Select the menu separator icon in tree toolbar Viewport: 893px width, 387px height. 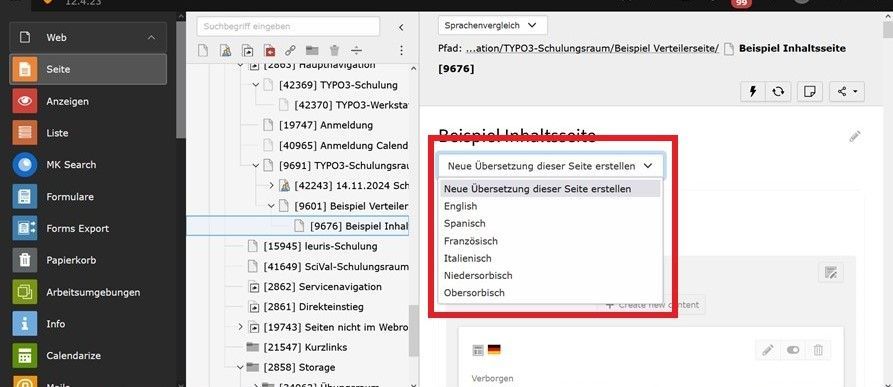coord(357,51)
